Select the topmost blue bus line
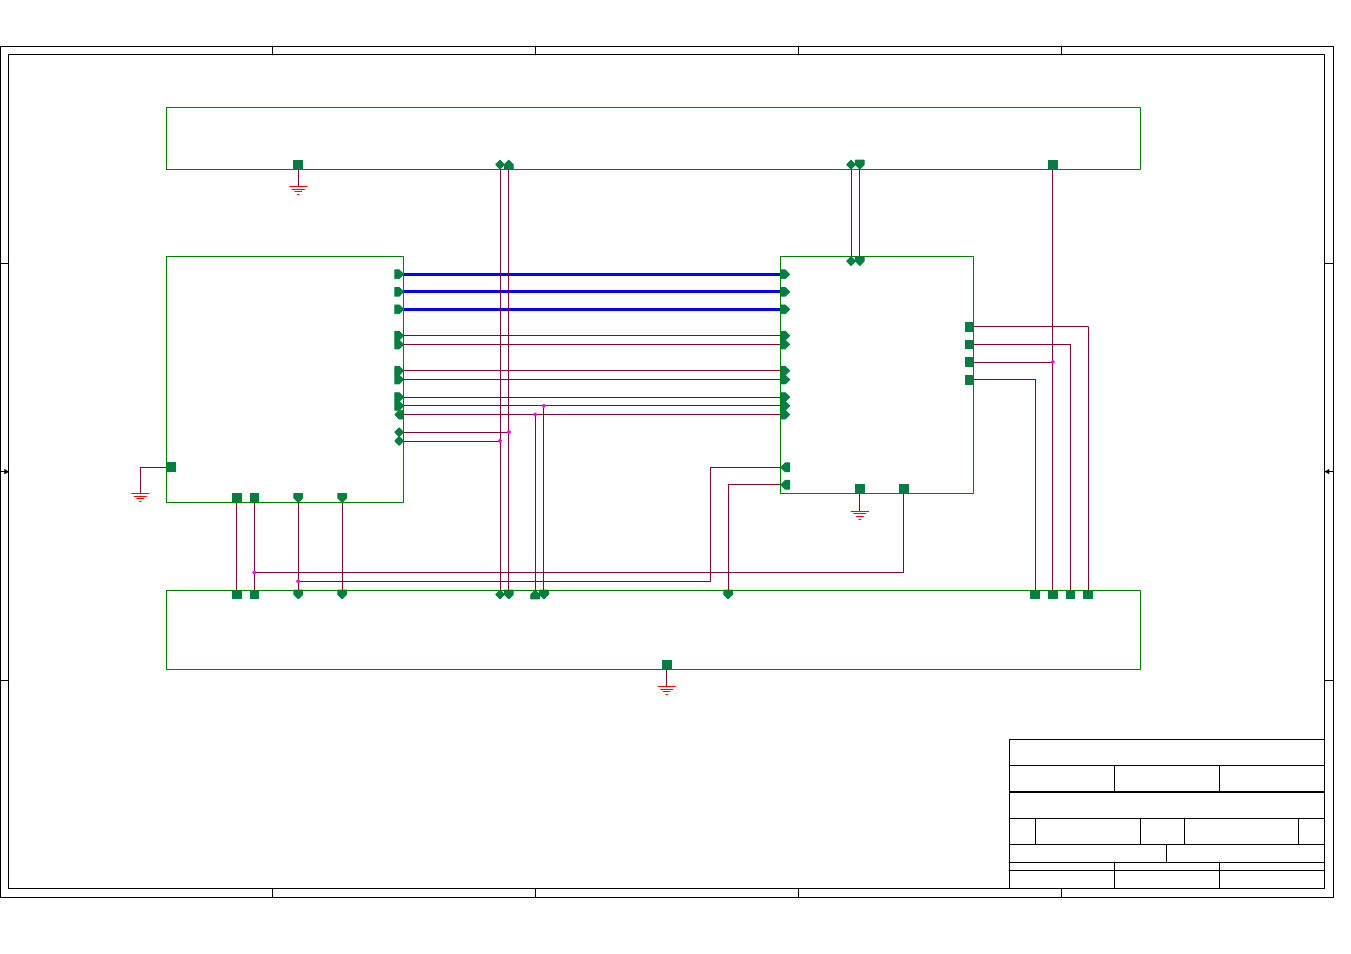 [x=592, y=274]
